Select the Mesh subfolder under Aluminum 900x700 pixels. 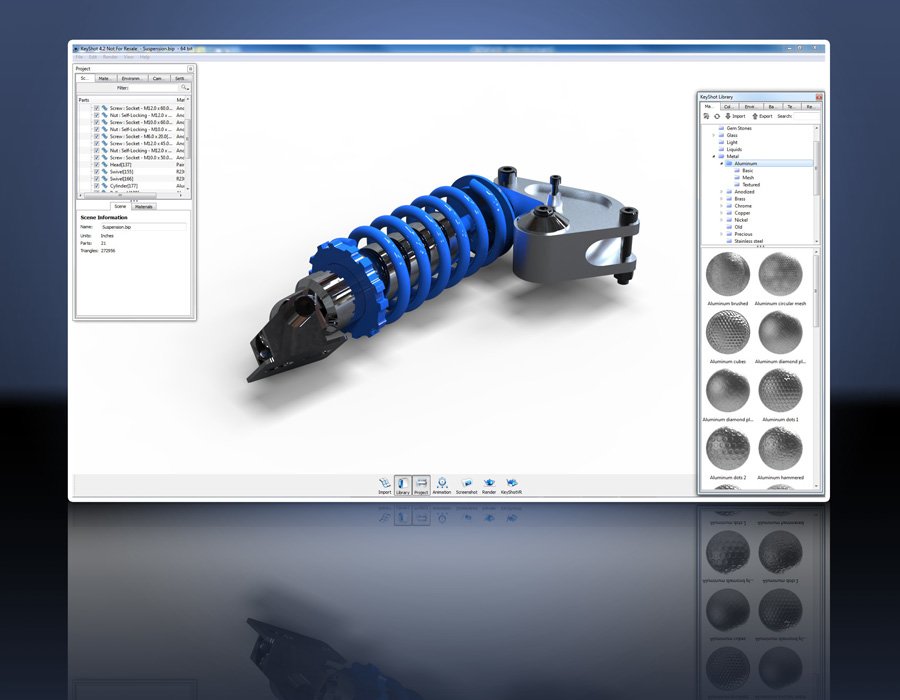click(748, 178)
